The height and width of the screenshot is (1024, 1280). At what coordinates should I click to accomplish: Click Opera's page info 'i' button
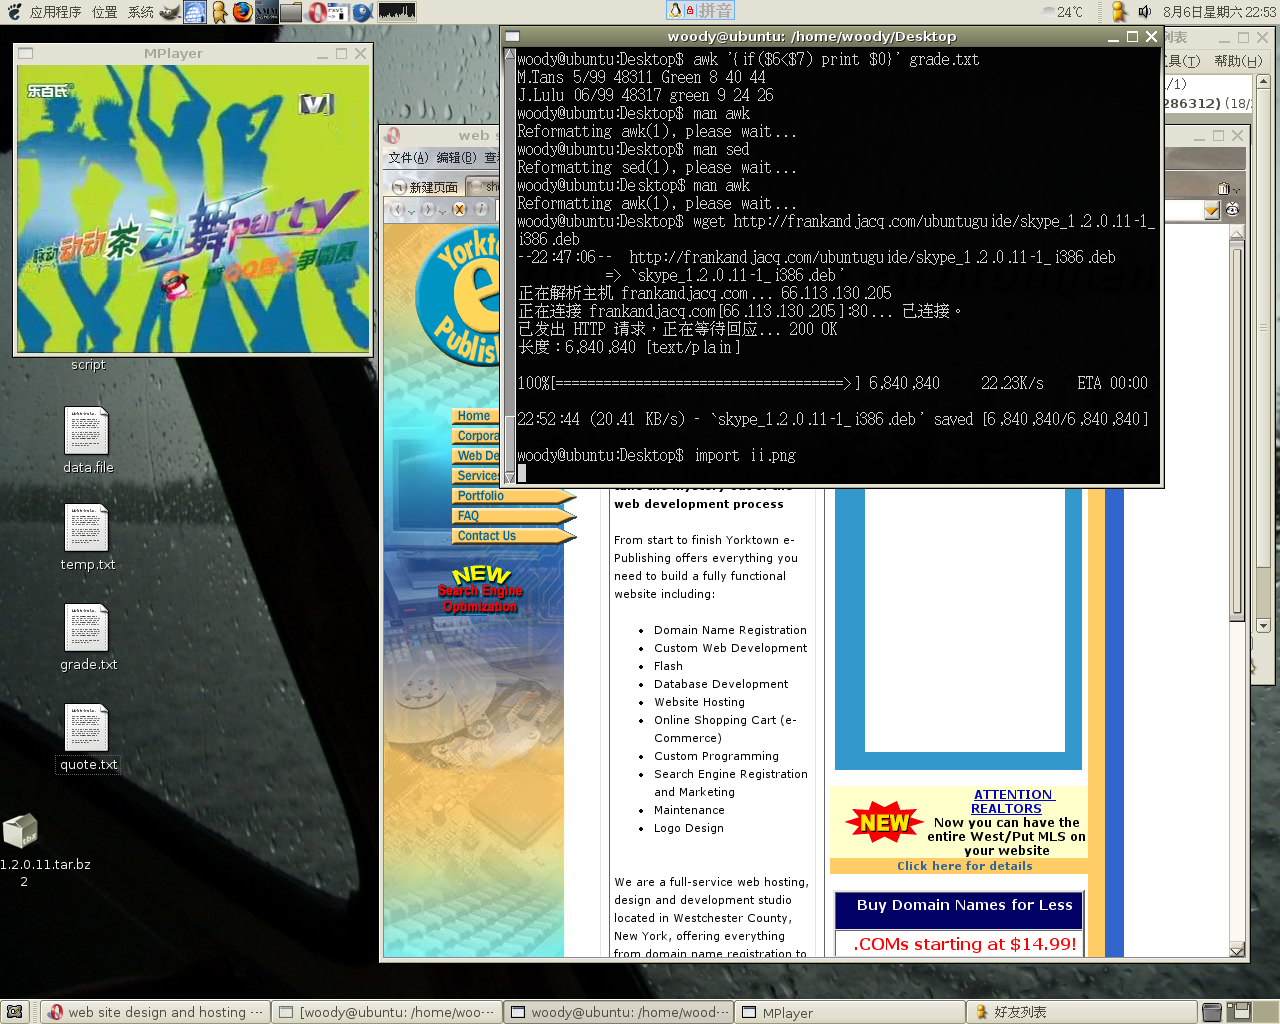point(481,209)
